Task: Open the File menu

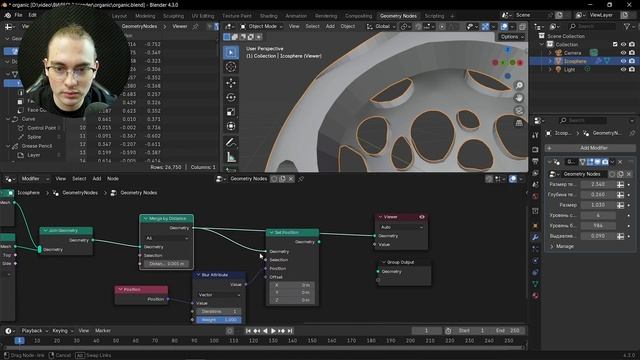Action: (18, 15)
